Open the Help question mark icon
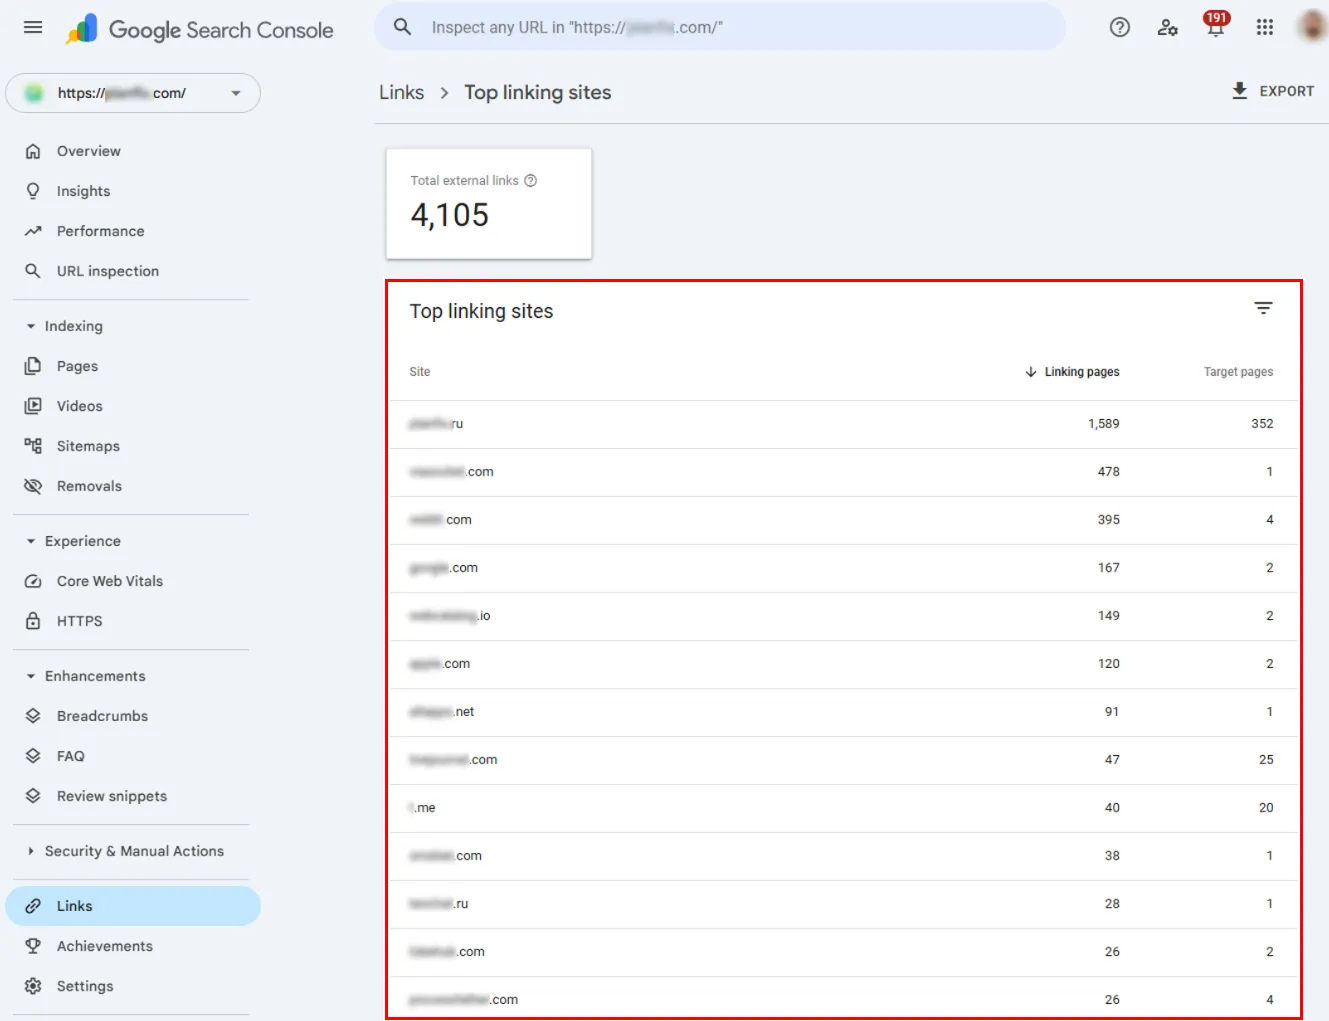 pyautogui.click(x=1120, y=27)
